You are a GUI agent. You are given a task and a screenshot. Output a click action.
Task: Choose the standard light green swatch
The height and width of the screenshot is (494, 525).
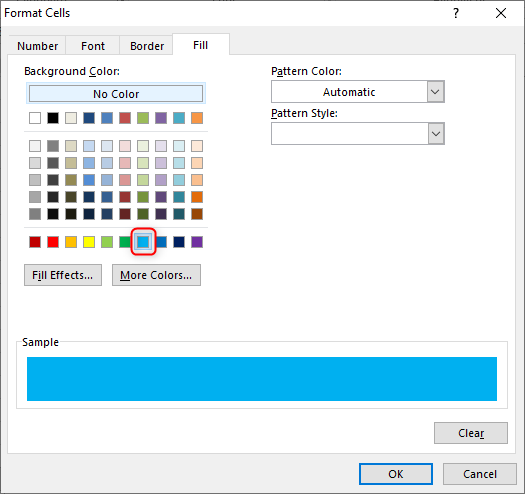(107, 242)
